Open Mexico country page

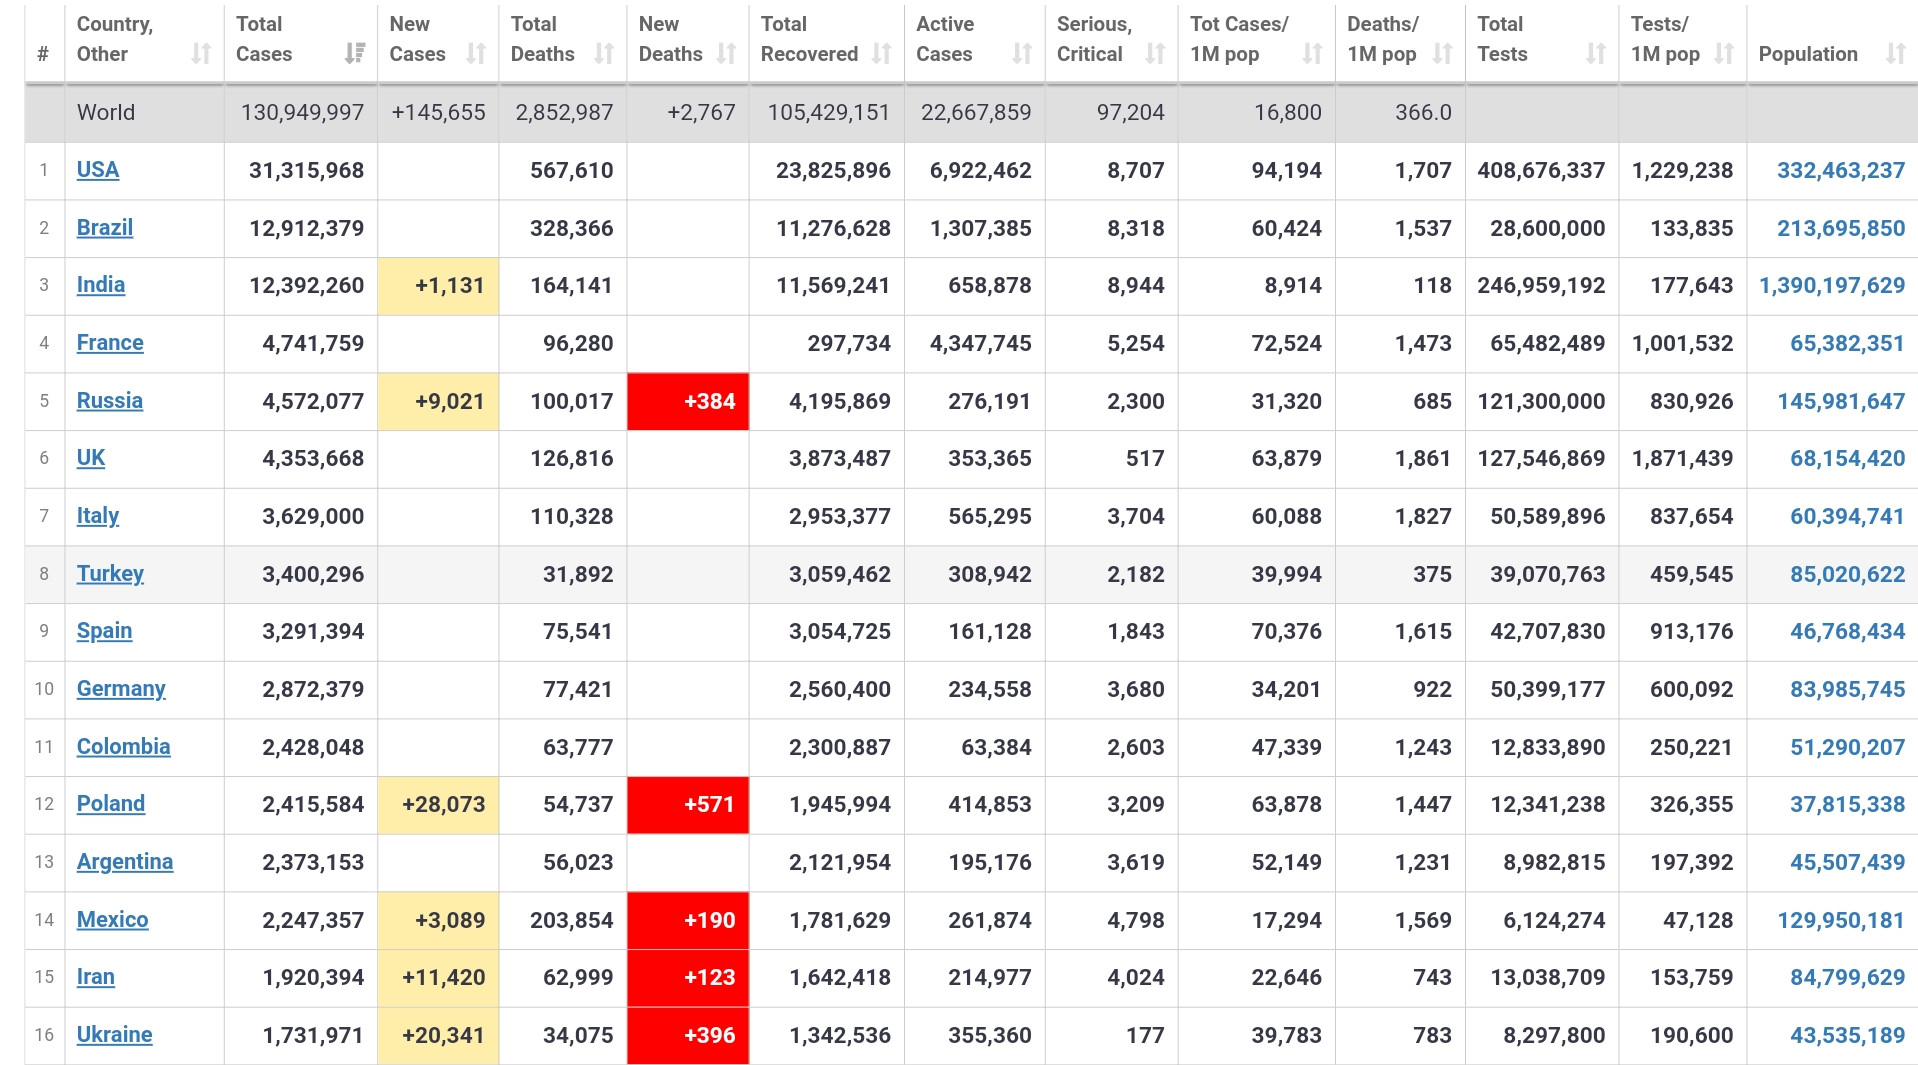point(113,920)
